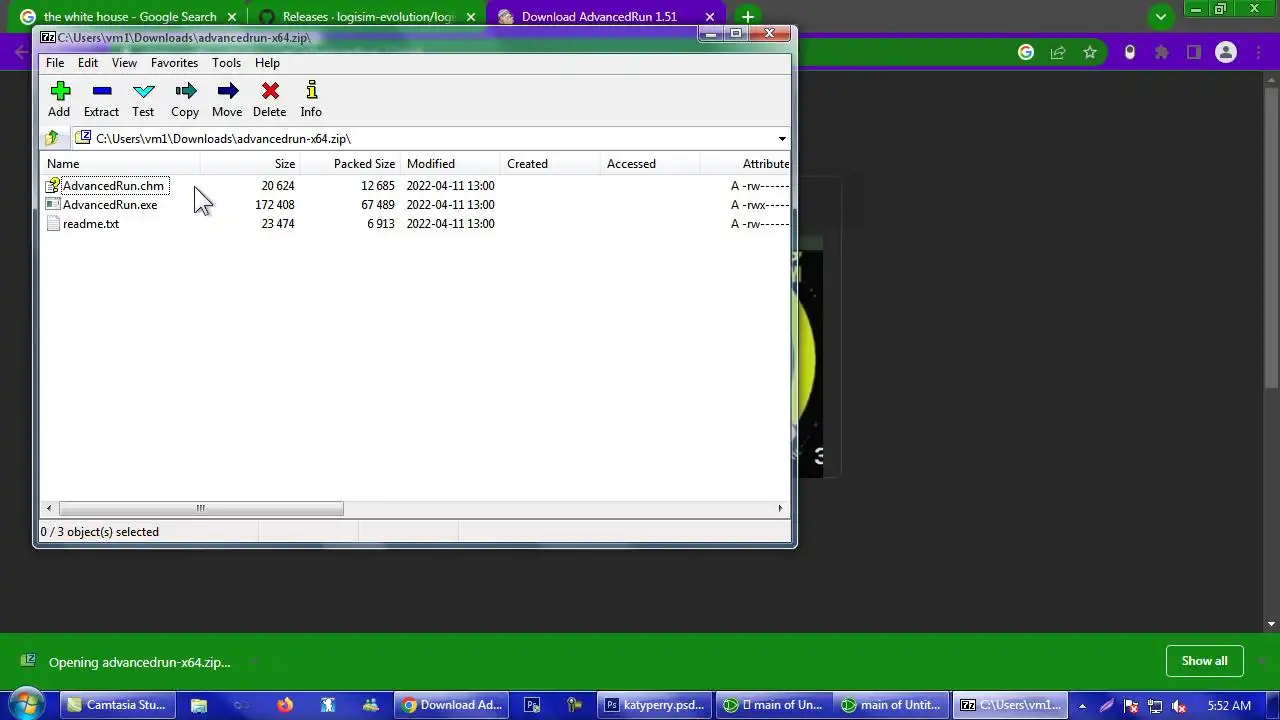
Task: Open the Edit menu
Action: 88,62
